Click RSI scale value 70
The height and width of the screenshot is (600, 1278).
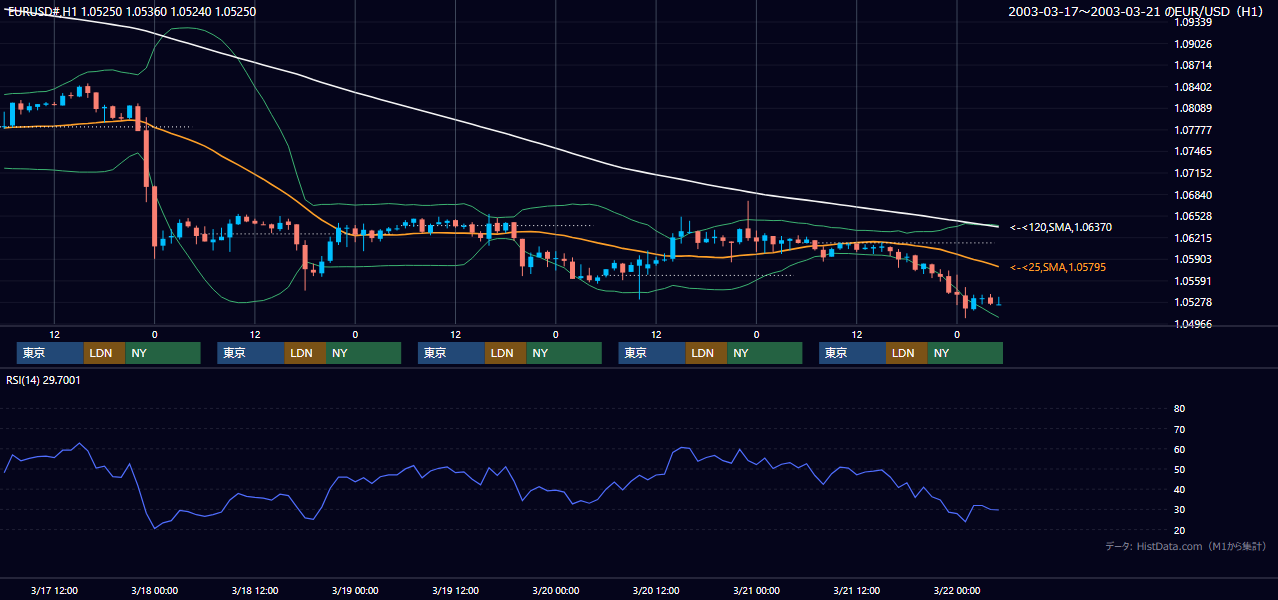tap(1179, 429)
